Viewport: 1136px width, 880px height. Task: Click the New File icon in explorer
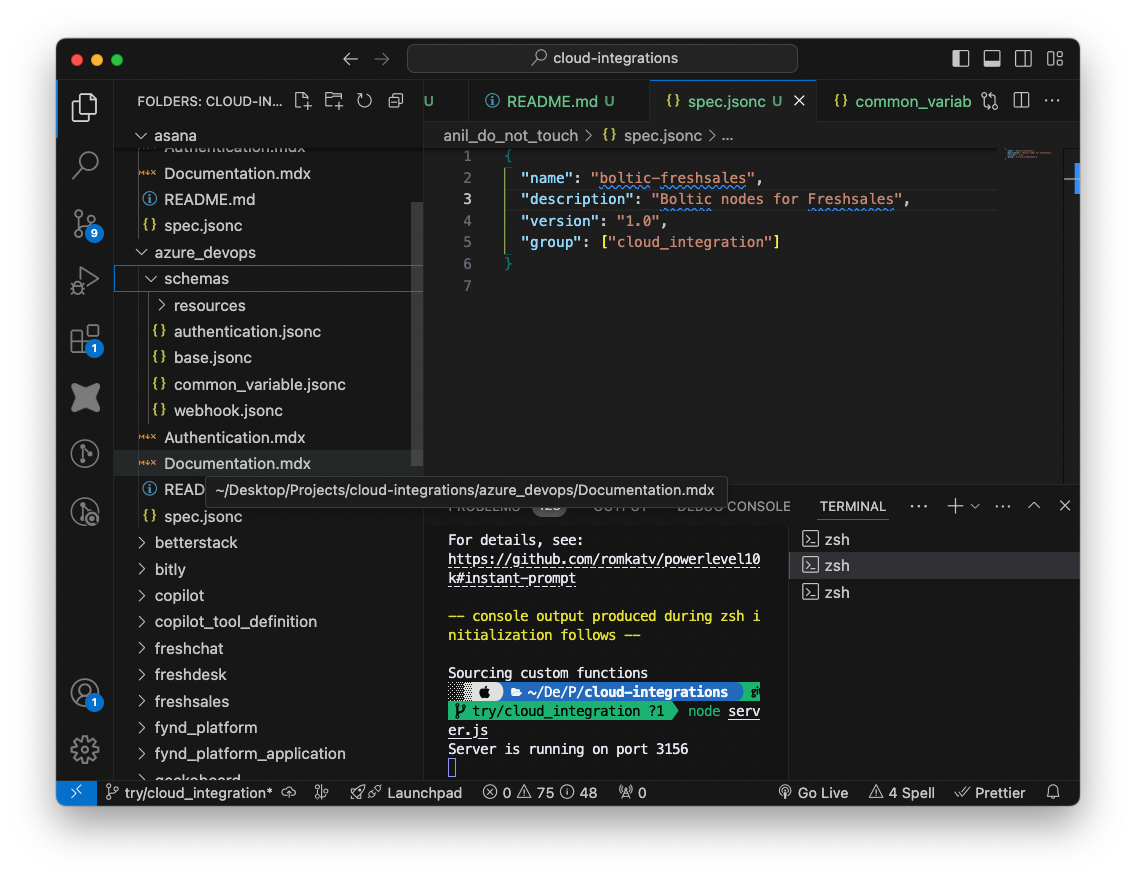303,101
